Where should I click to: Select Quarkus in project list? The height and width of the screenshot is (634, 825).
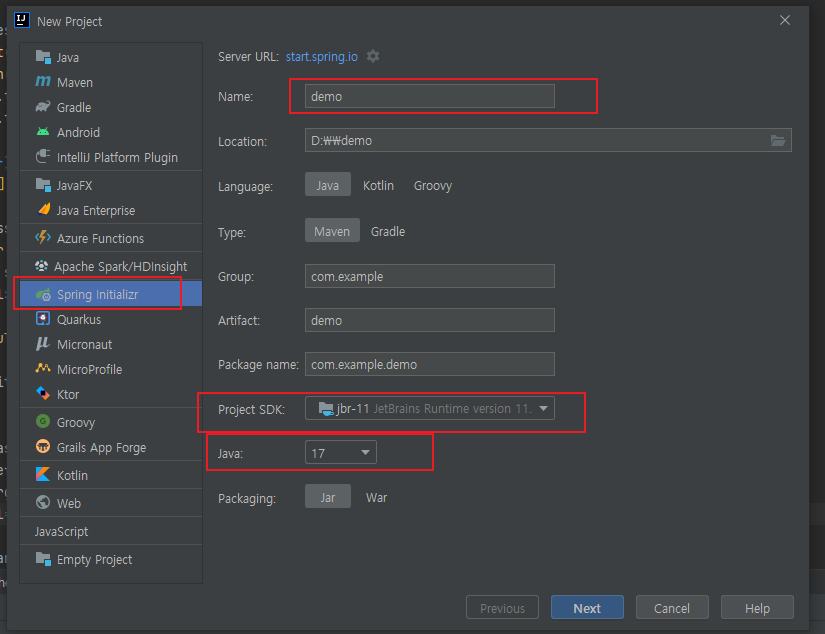[110, 319]
